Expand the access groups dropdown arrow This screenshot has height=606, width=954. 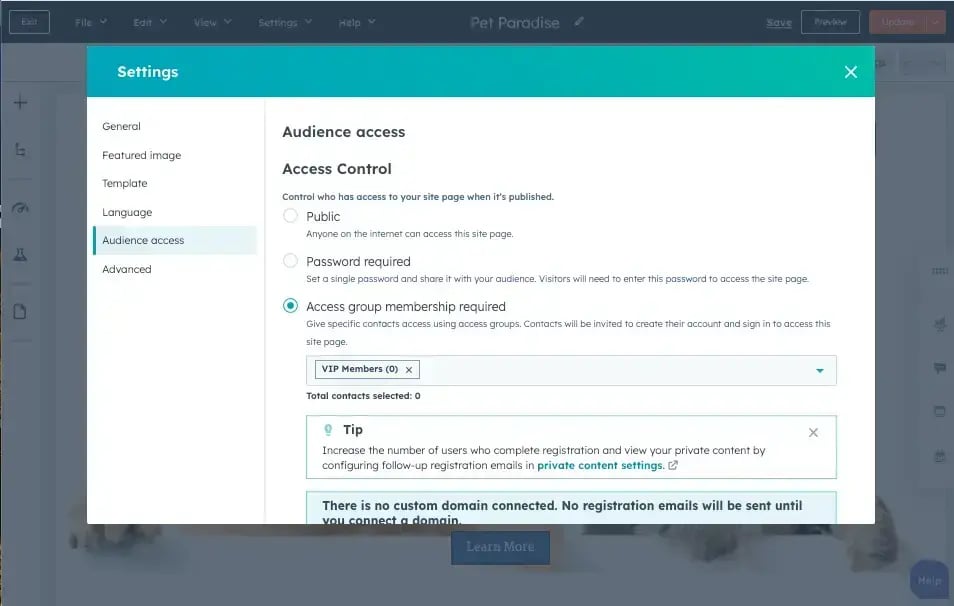[820, 371]
